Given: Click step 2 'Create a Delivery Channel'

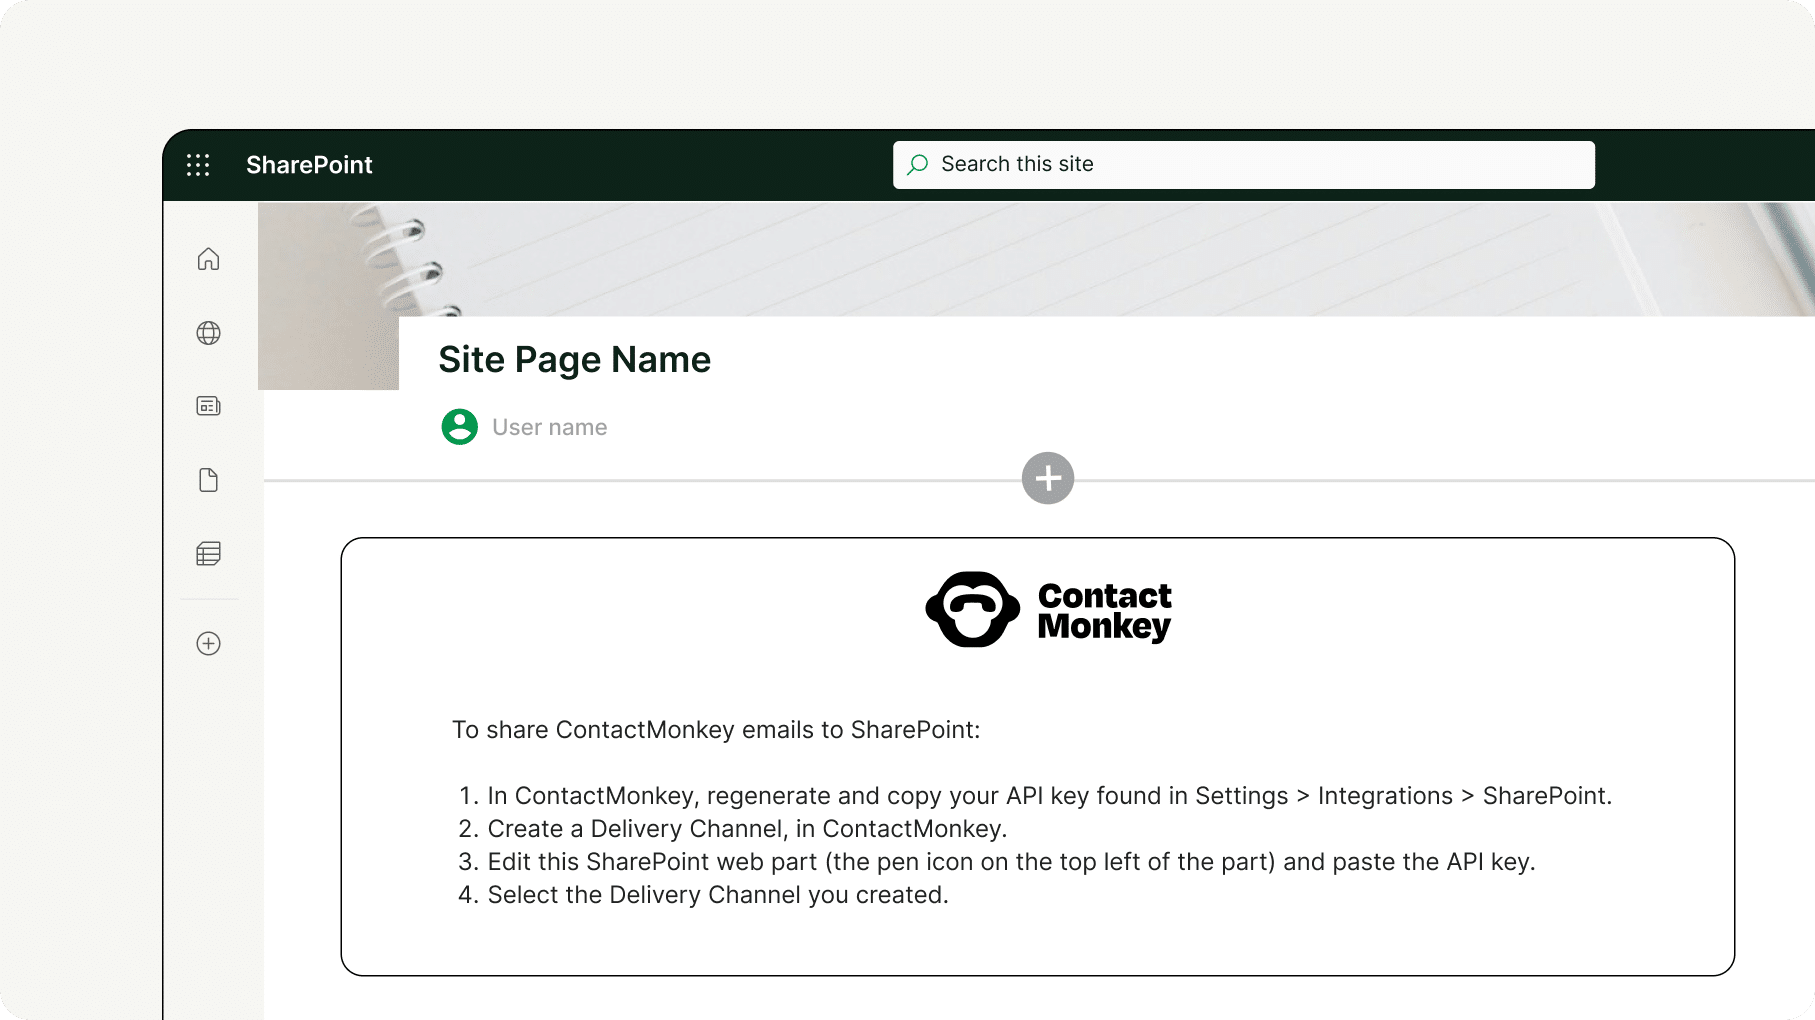Looking at the screenshot, I should 732,829.
